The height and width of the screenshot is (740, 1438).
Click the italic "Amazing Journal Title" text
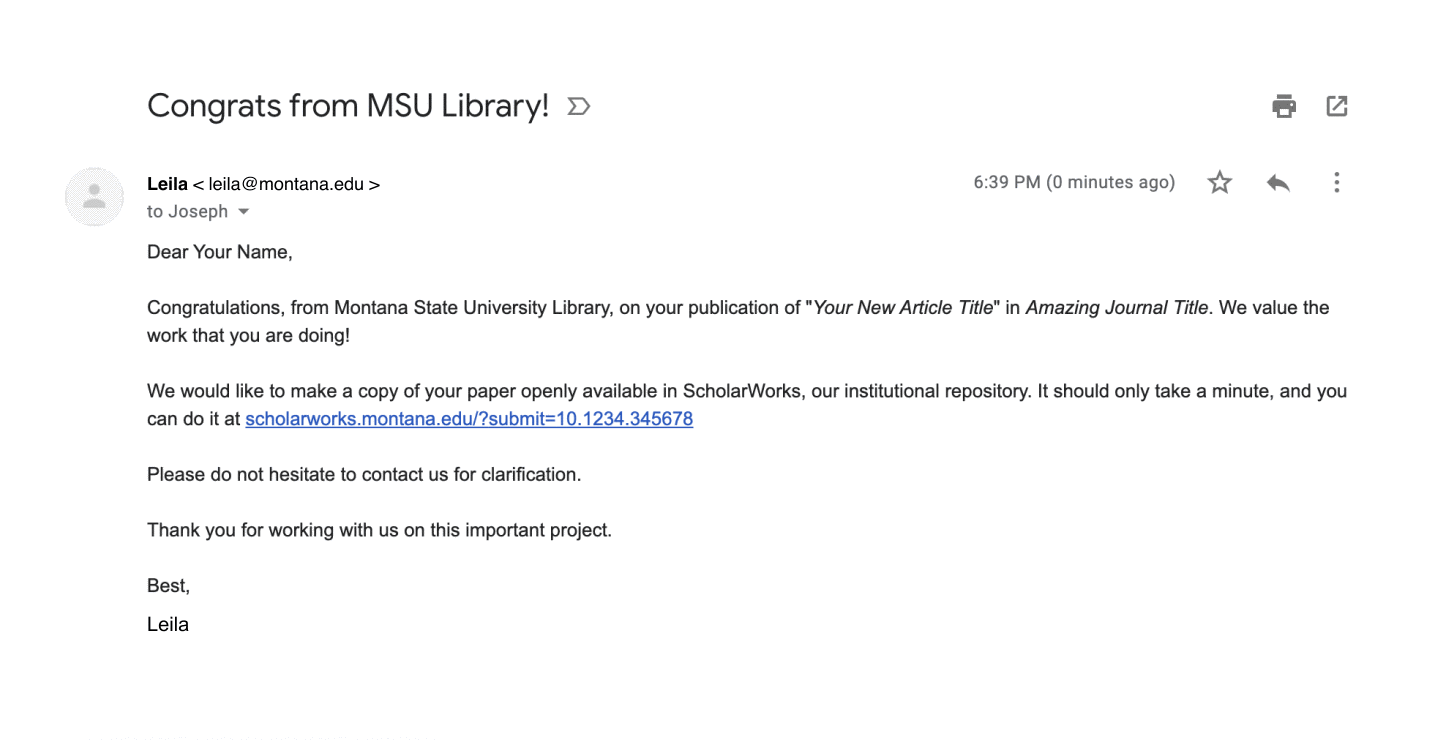[x=1117, y=308]
